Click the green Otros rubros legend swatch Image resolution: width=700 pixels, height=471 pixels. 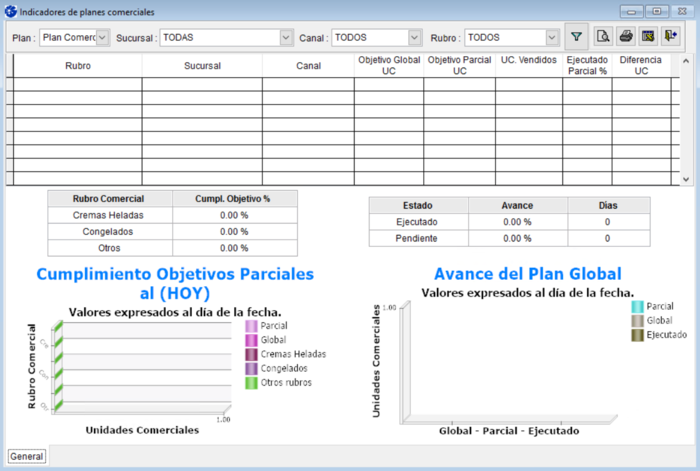[x=251, y=382]
